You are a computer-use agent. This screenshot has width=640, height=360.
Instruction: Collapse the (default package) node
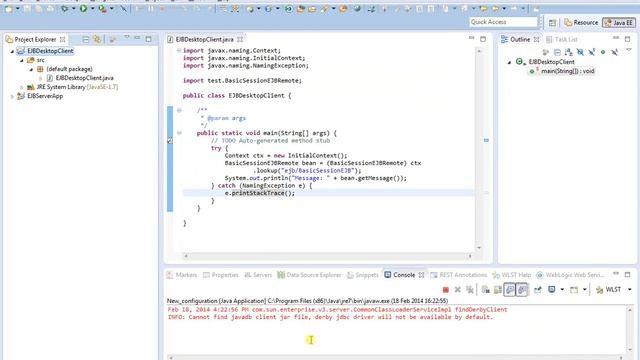click(31, 69)
